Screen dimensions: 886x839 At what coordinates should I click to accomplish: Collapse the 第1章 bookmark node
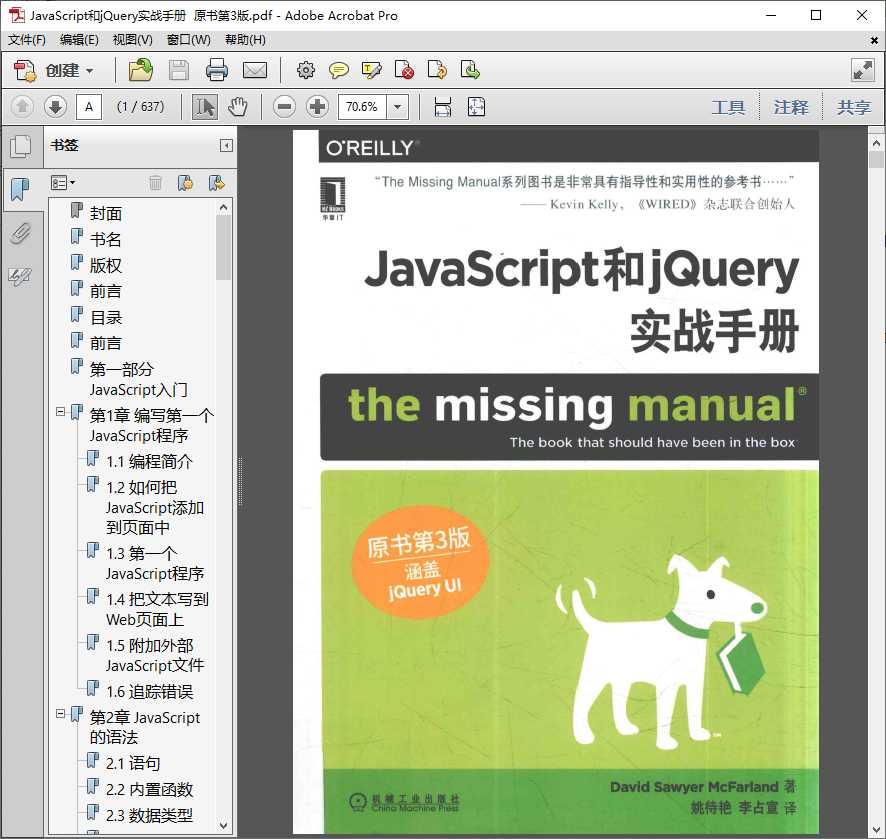tap(60, 412)
